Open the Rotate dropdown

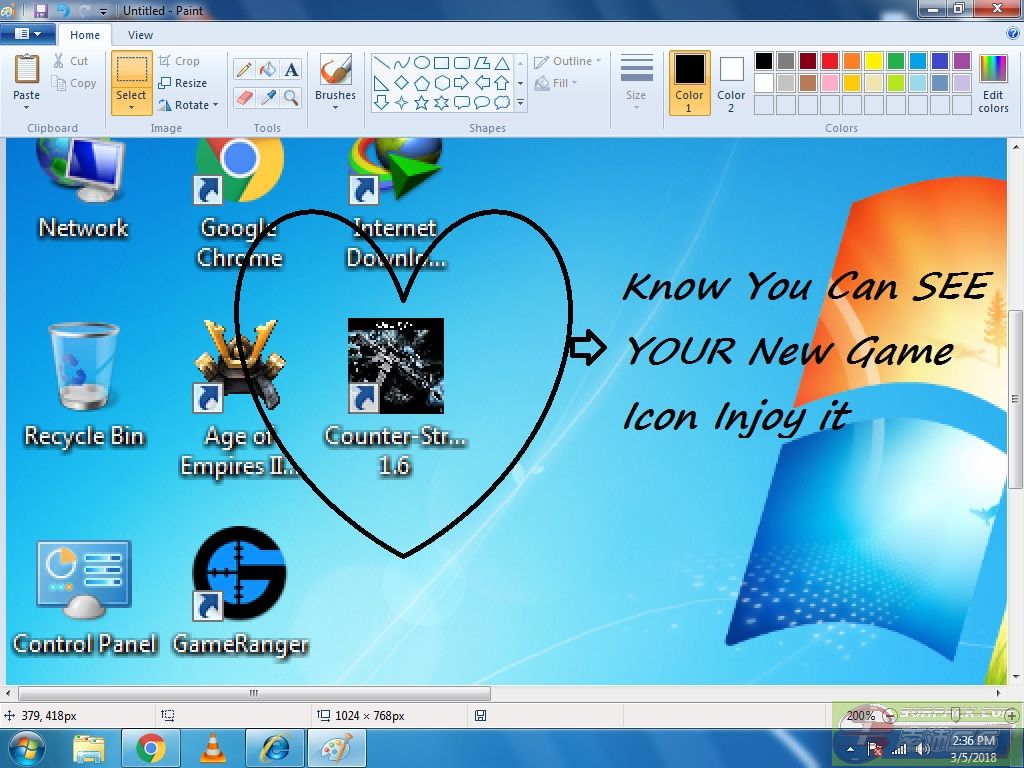188,105
